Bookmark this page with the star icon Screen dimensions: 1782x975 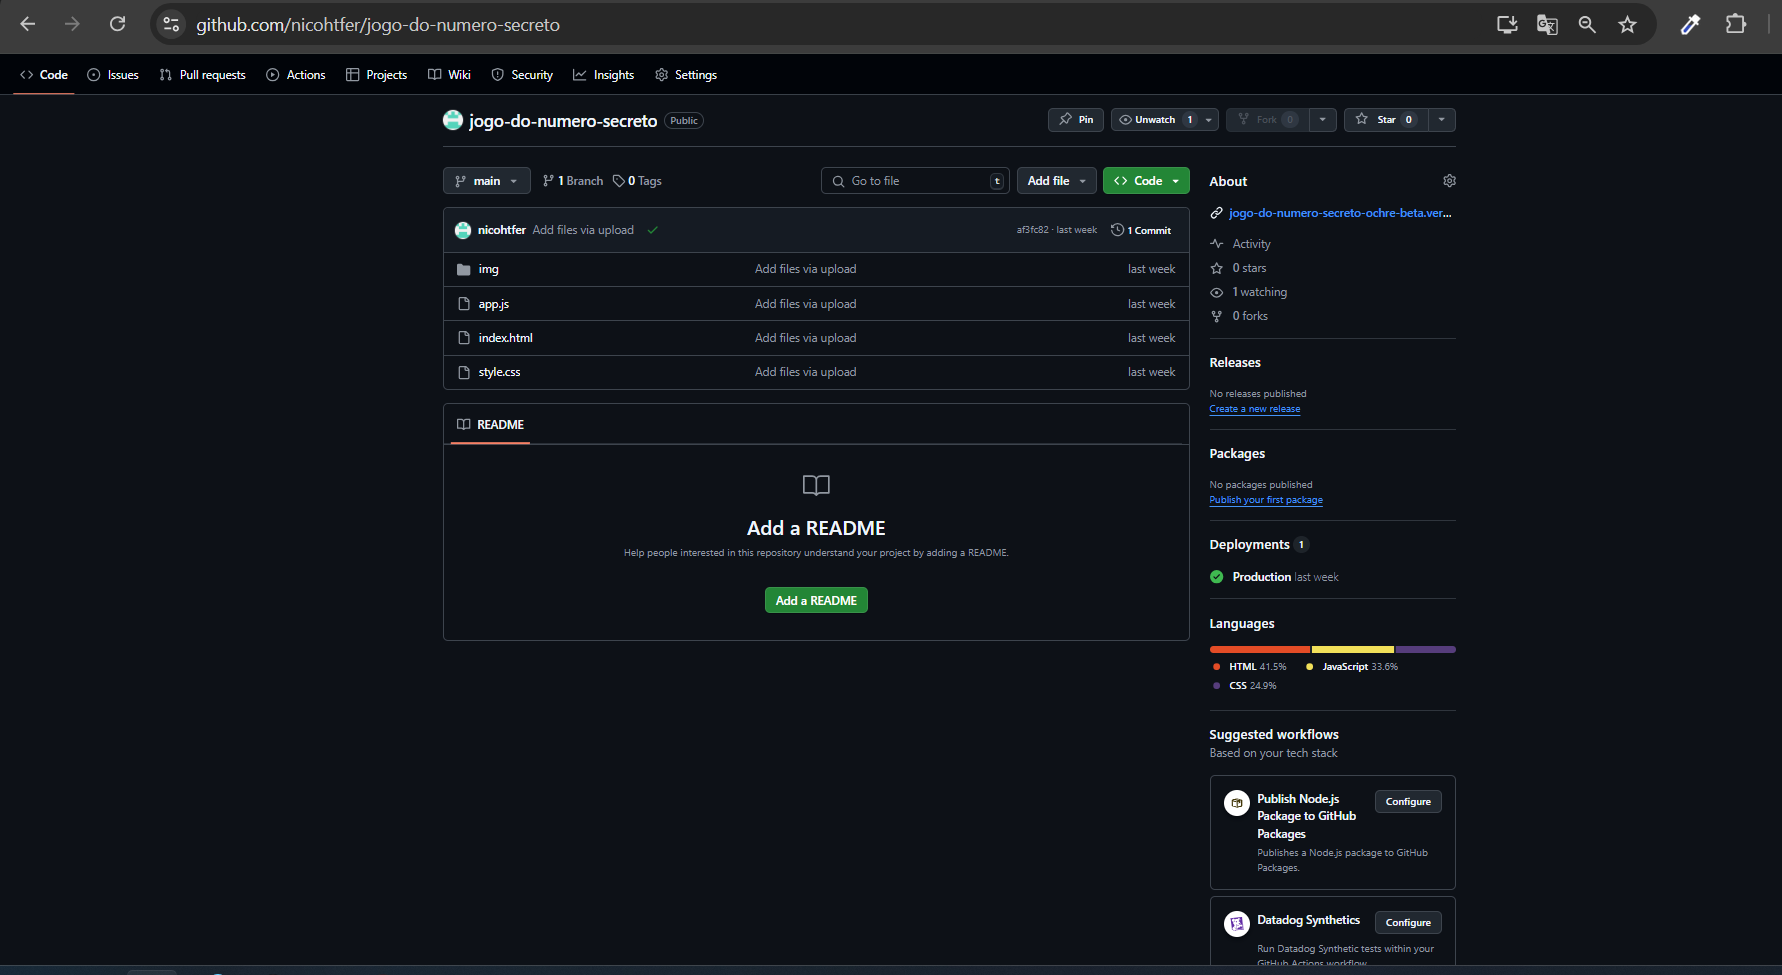(1627, 24)
